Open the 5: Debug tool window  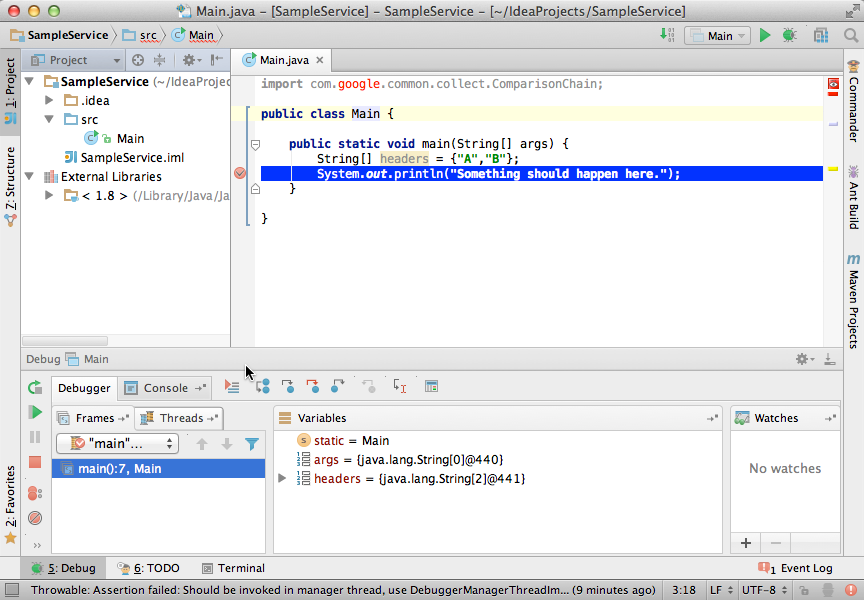click(64, 568)
